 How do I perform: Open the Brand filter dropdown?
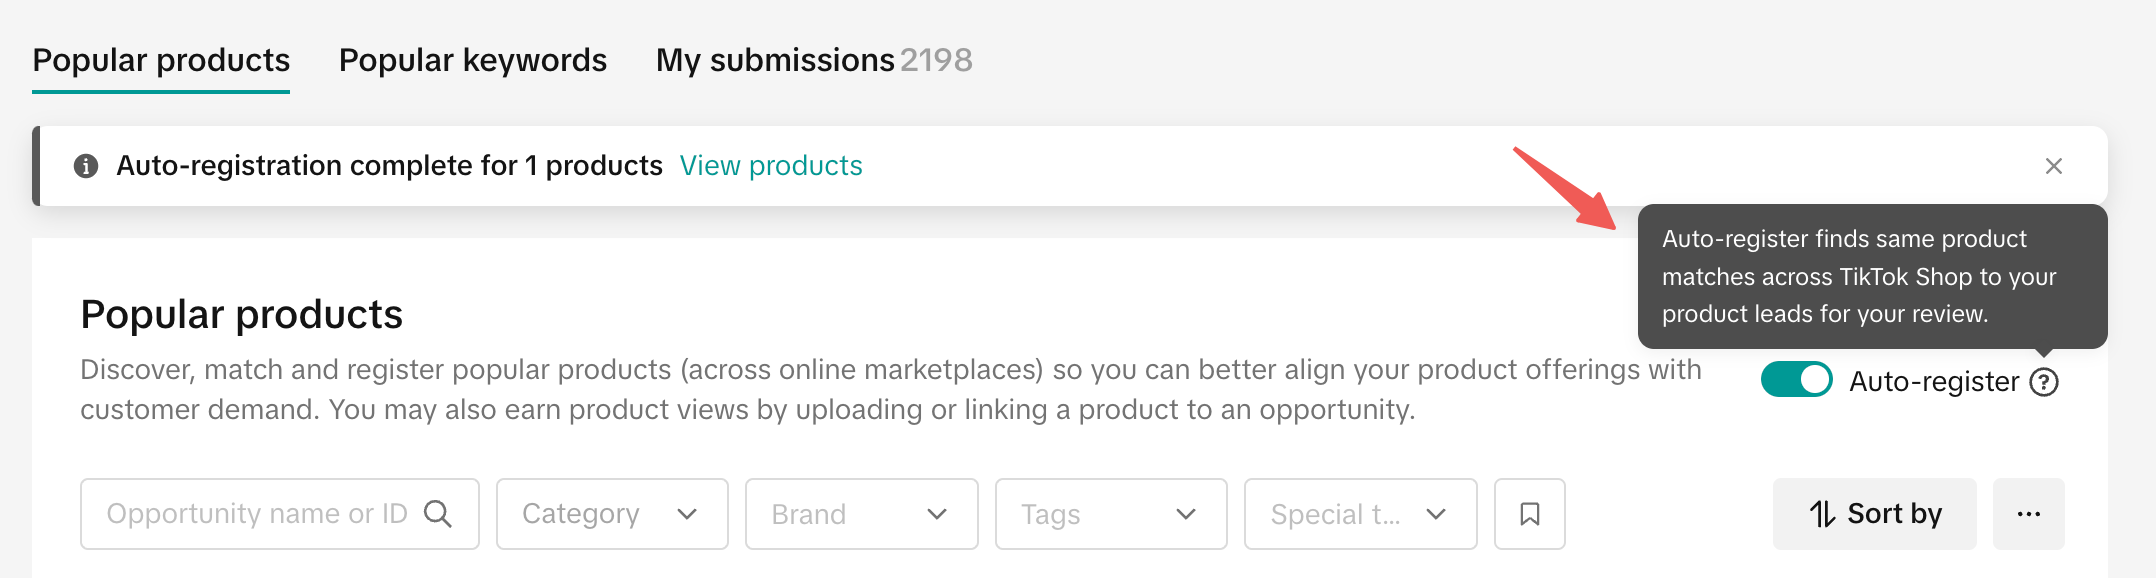pos(861,514)
